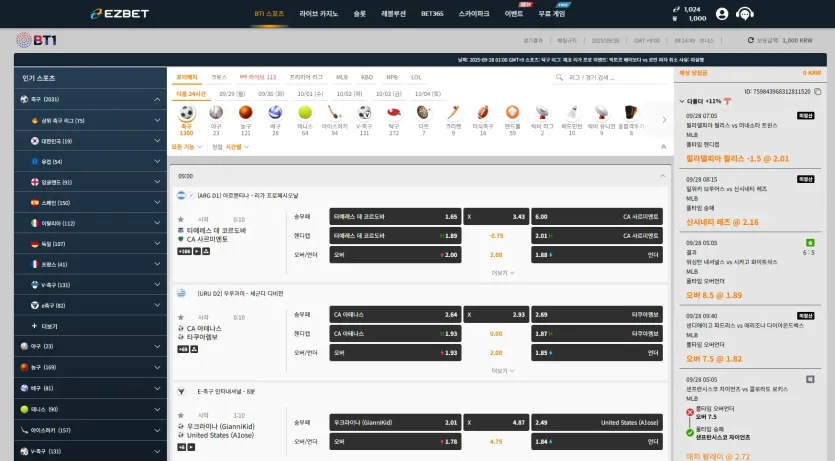Switch to the MLB tab
This screenshot has width=835, height=461.
[x=342, y=77]
